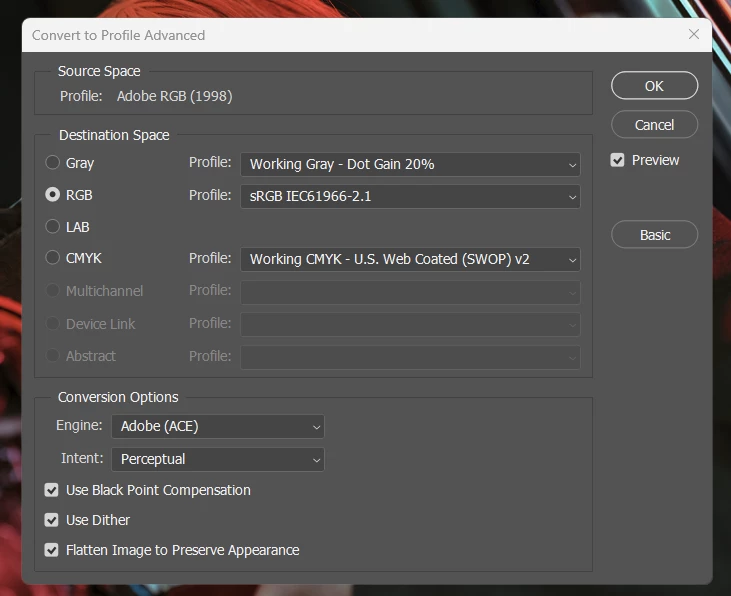Toggle the Preview checkbox
Image resolution: width=731 pixels, height=596 pixels.
(x=617, y=160)
